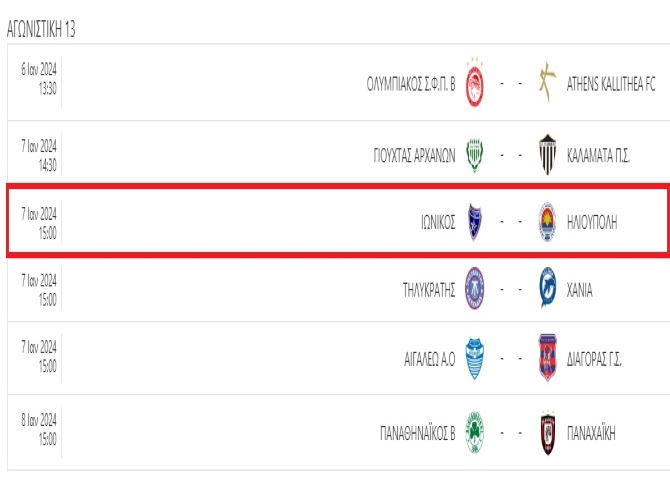The width and height of the screenshot is (670, 480).
Task: Open the Panachaiki red-black crest
Action: pos(547,432)
